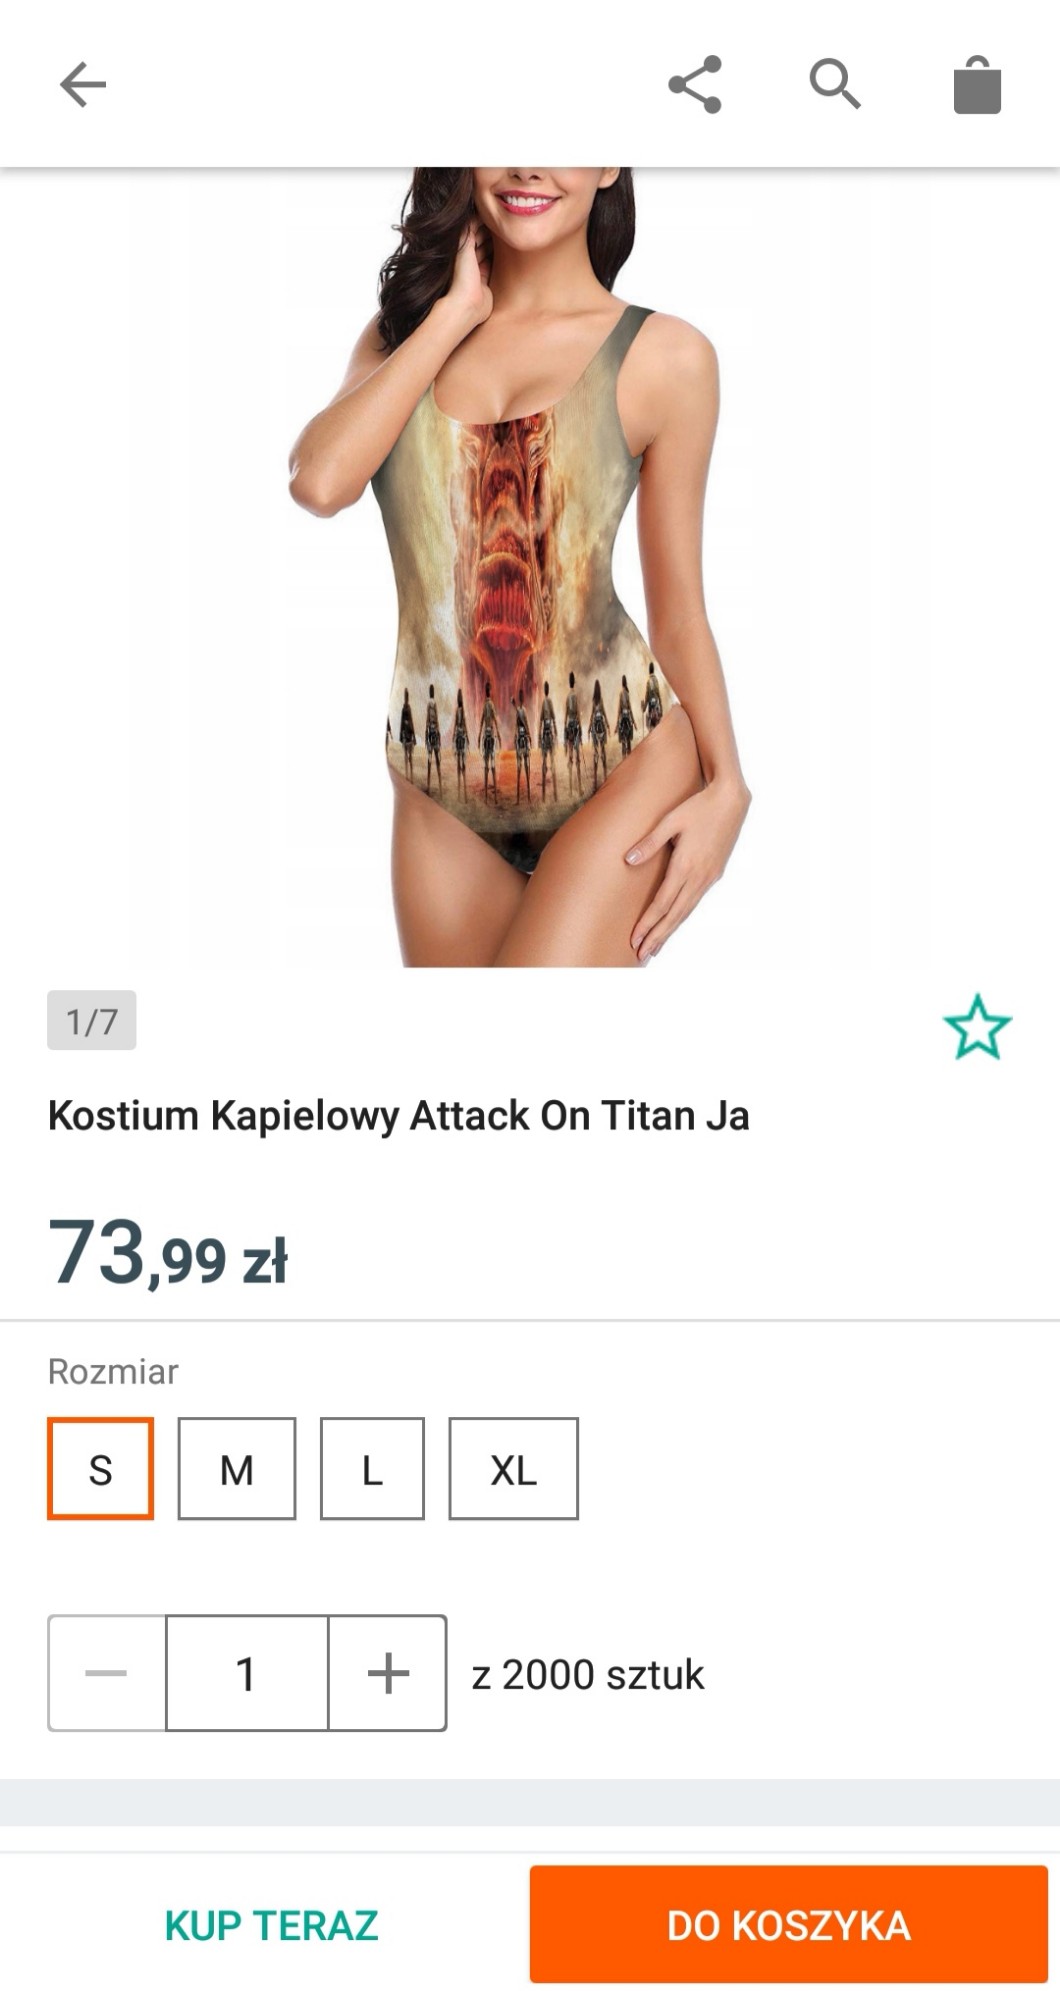This screenshot has width=1060, height=1991.
Task: Select size S option
Action: (100, 1468)
